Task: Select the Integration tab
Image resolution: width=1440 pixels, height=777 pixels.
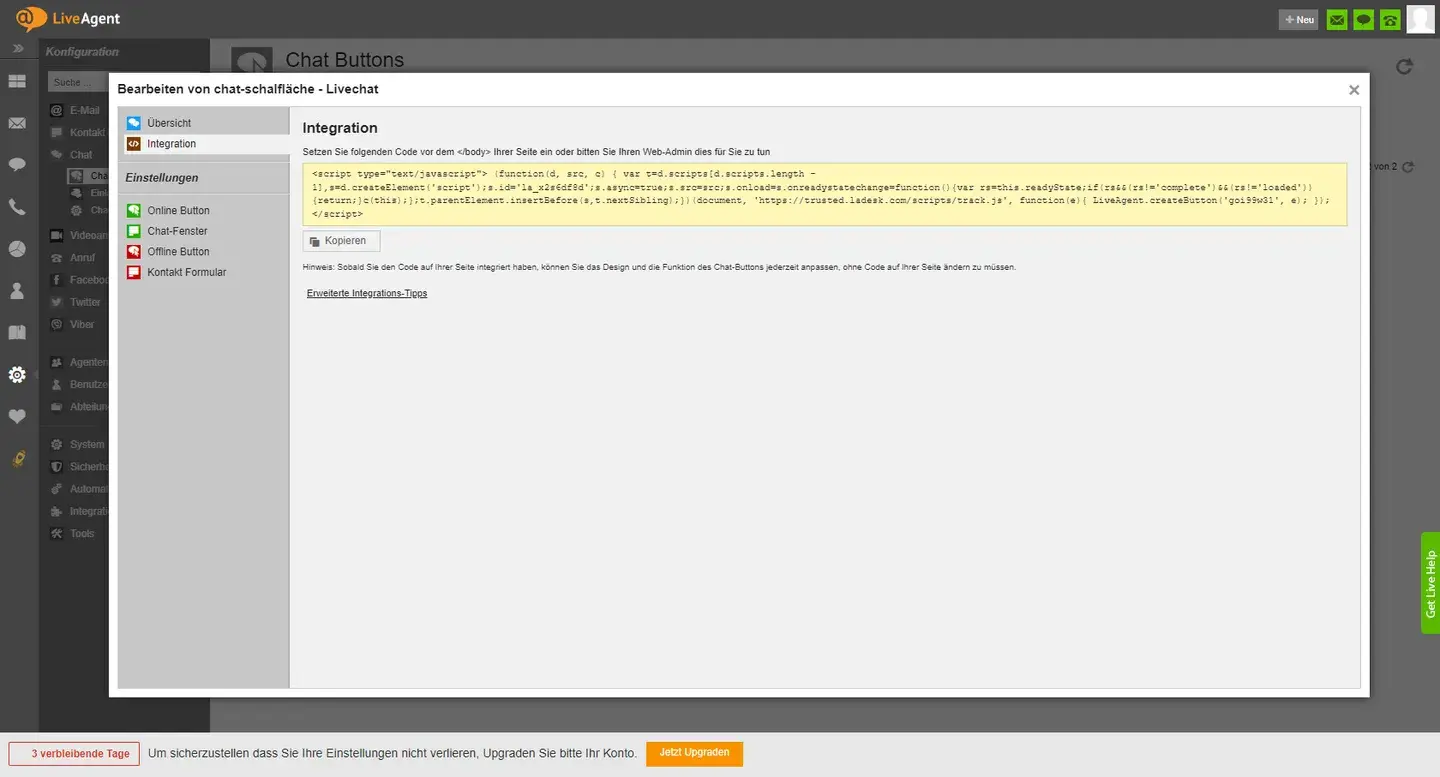Action: pos(204,144)
